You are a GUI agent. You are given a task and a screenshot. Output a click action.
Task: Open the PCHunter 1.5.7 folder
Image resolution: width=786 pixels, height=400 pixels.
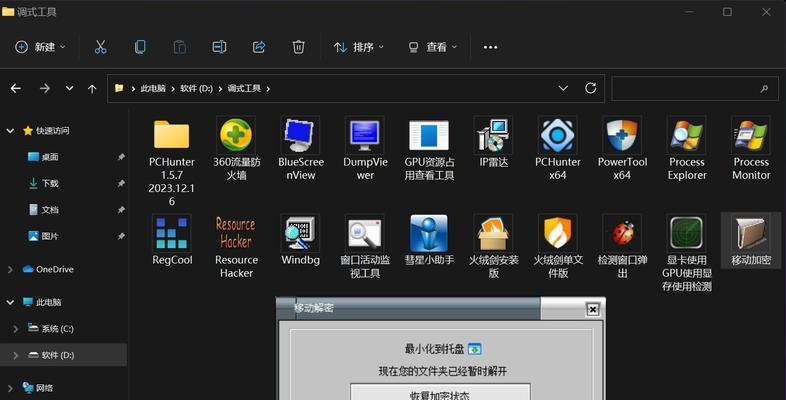(171, 135)
